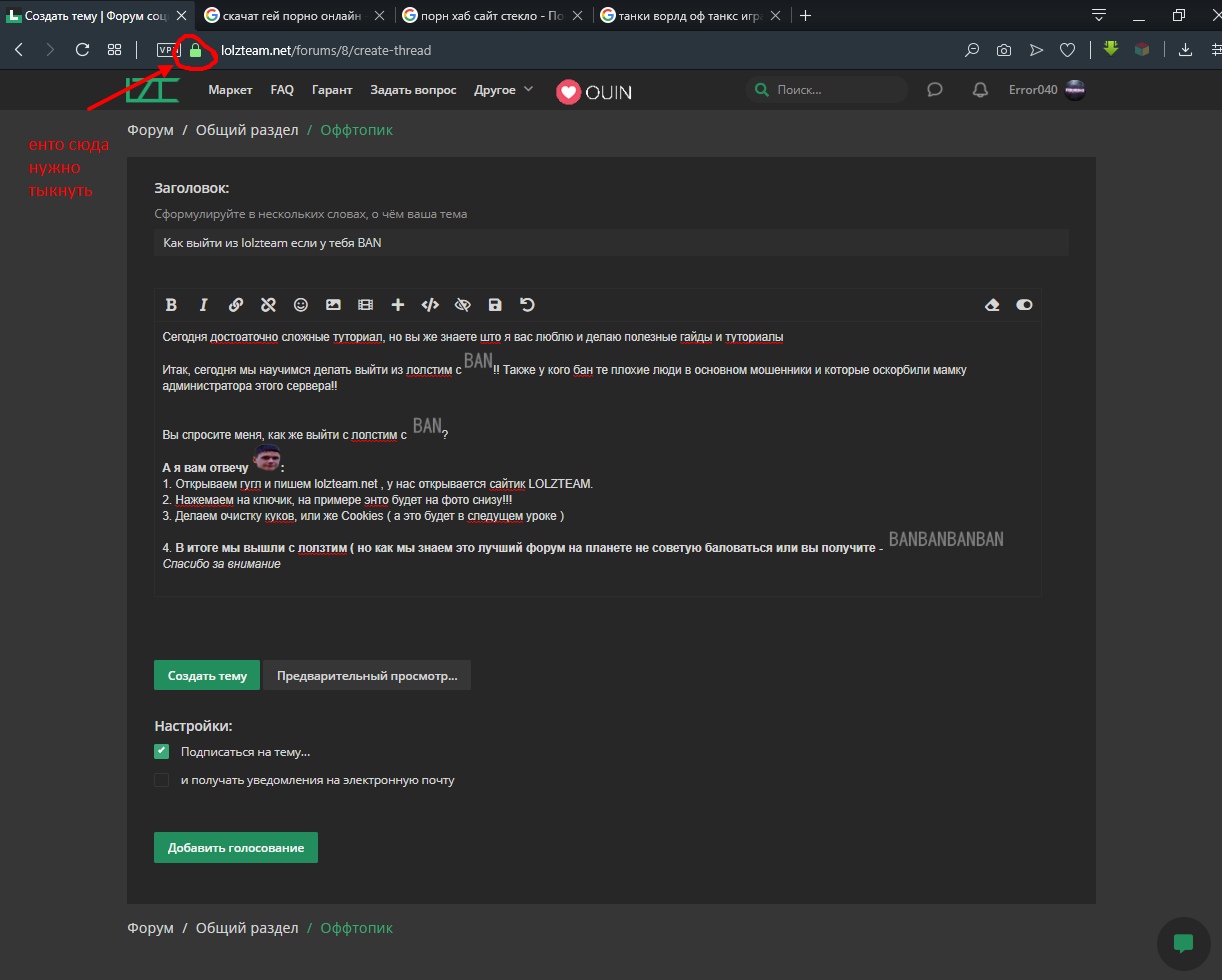Click the 'Настройки:' heading text

[193, 726]
